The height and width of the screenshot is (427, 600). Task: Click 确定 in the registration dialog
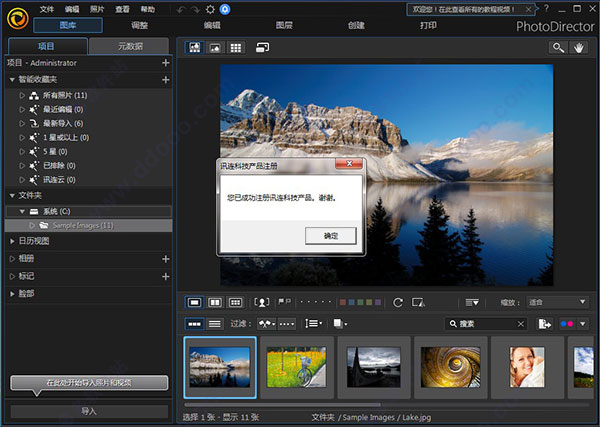331,236
